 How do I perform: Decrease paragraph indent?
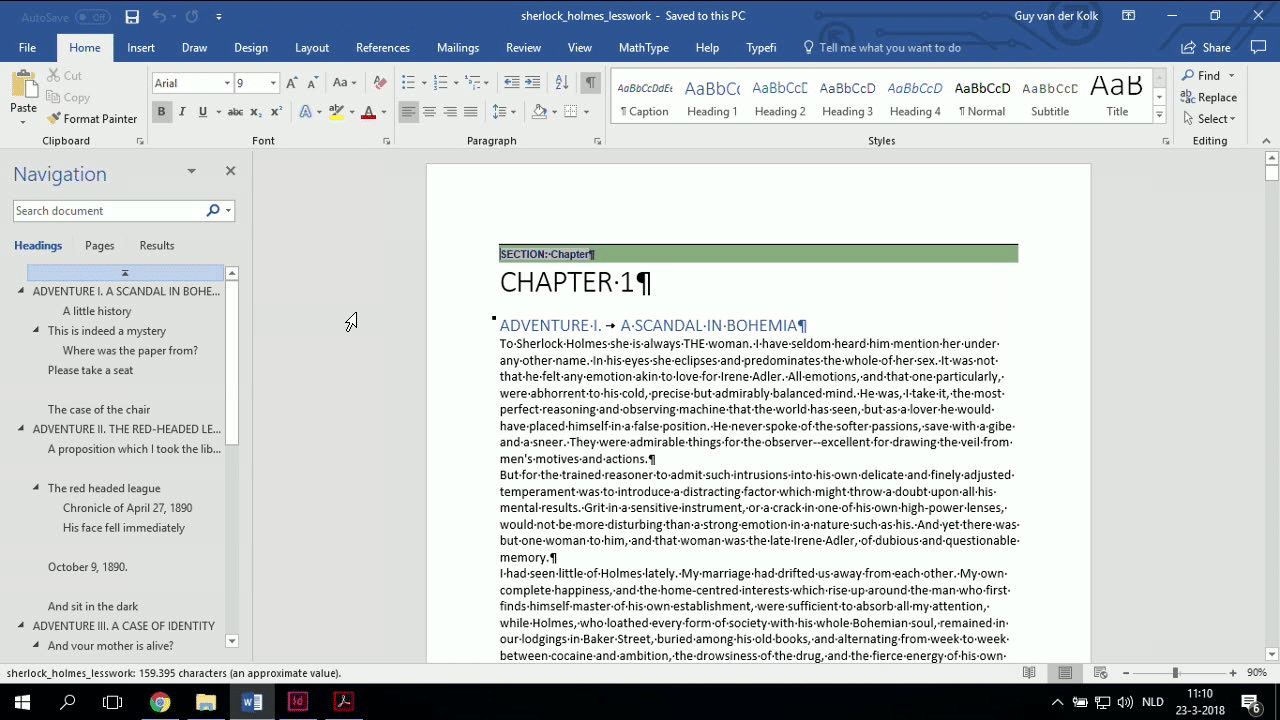512,83
